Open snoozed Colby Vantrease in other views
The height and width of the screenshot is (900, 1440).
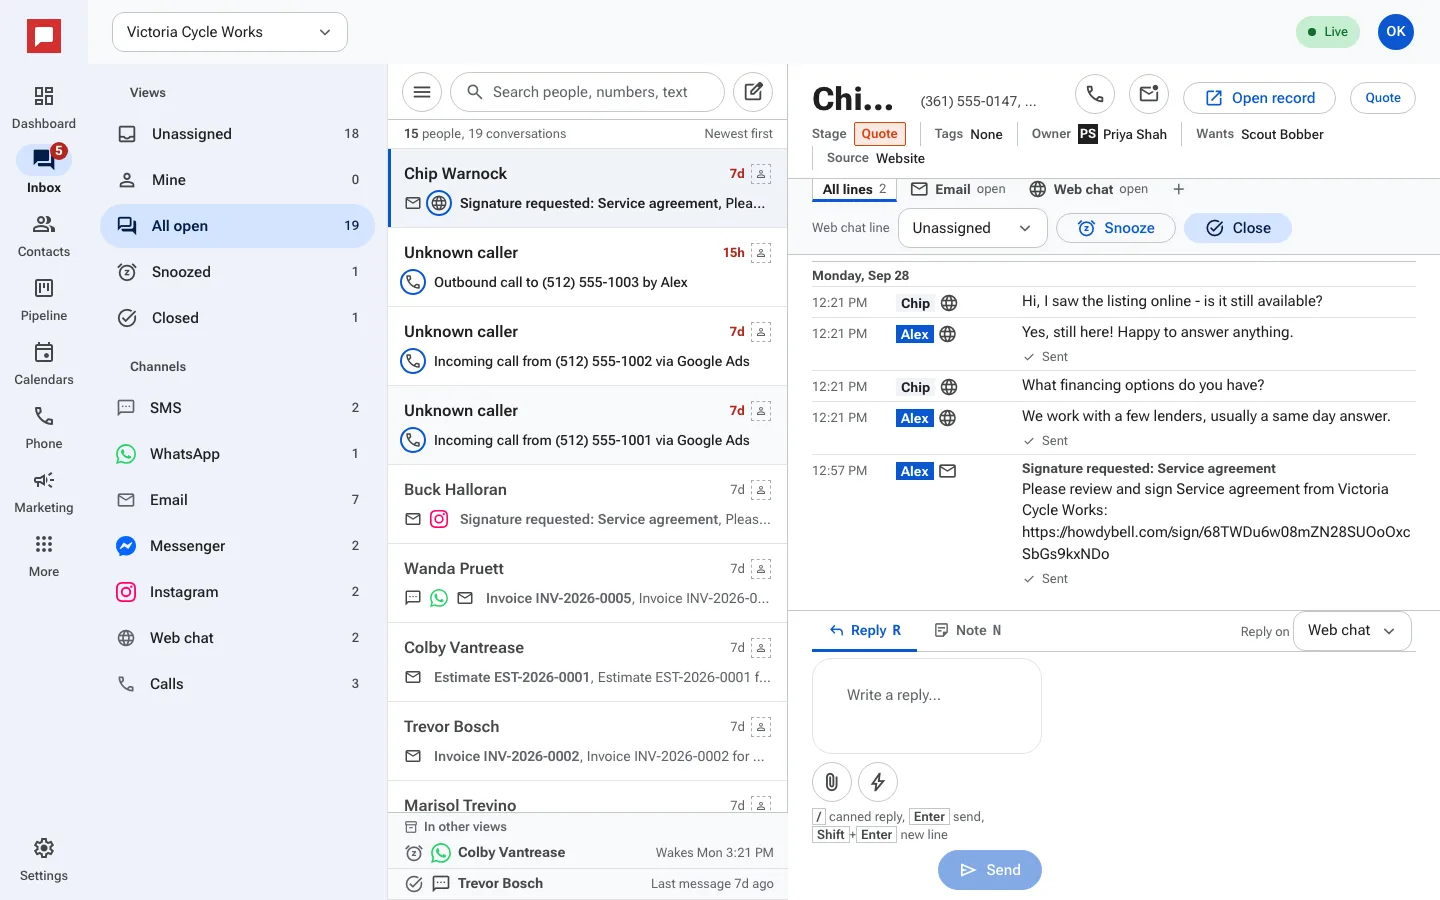point(588,853)
